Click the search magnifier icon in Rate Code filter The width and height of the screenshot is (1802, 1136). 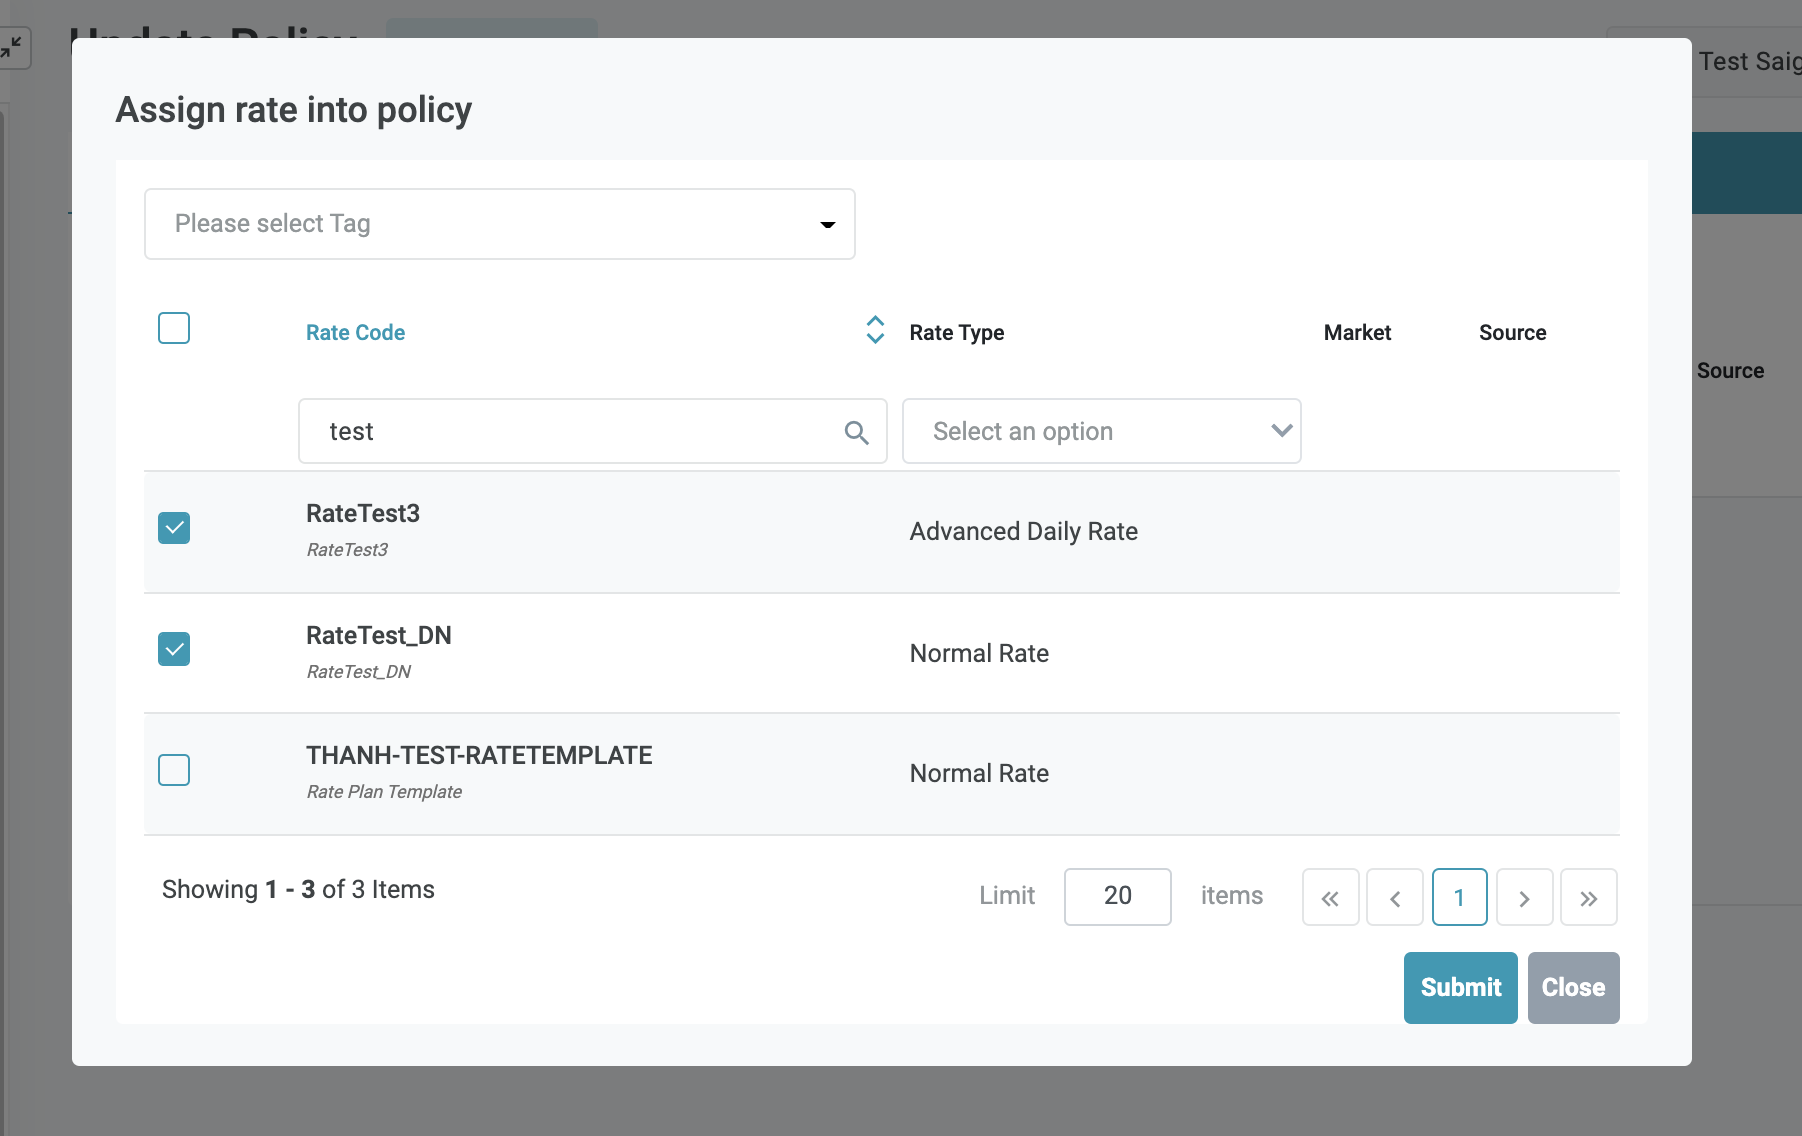tap(856, 432)
